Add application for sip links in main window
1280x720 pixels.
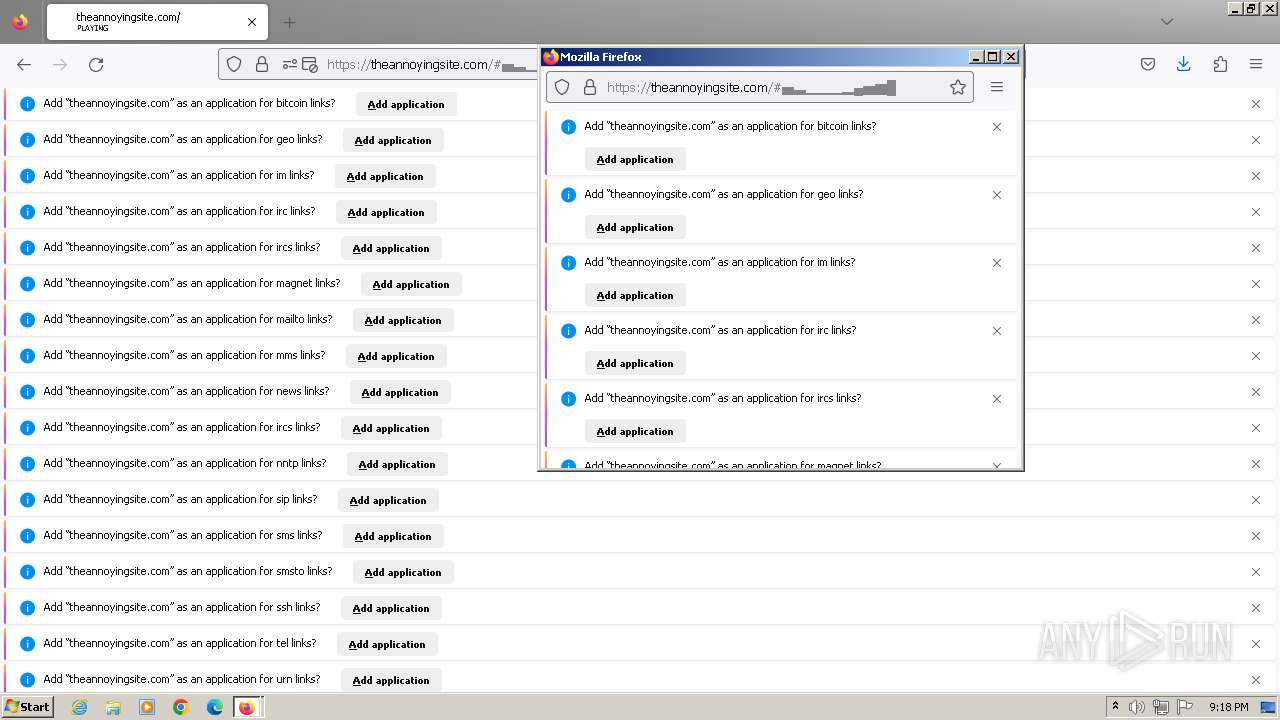coord(388,500)
